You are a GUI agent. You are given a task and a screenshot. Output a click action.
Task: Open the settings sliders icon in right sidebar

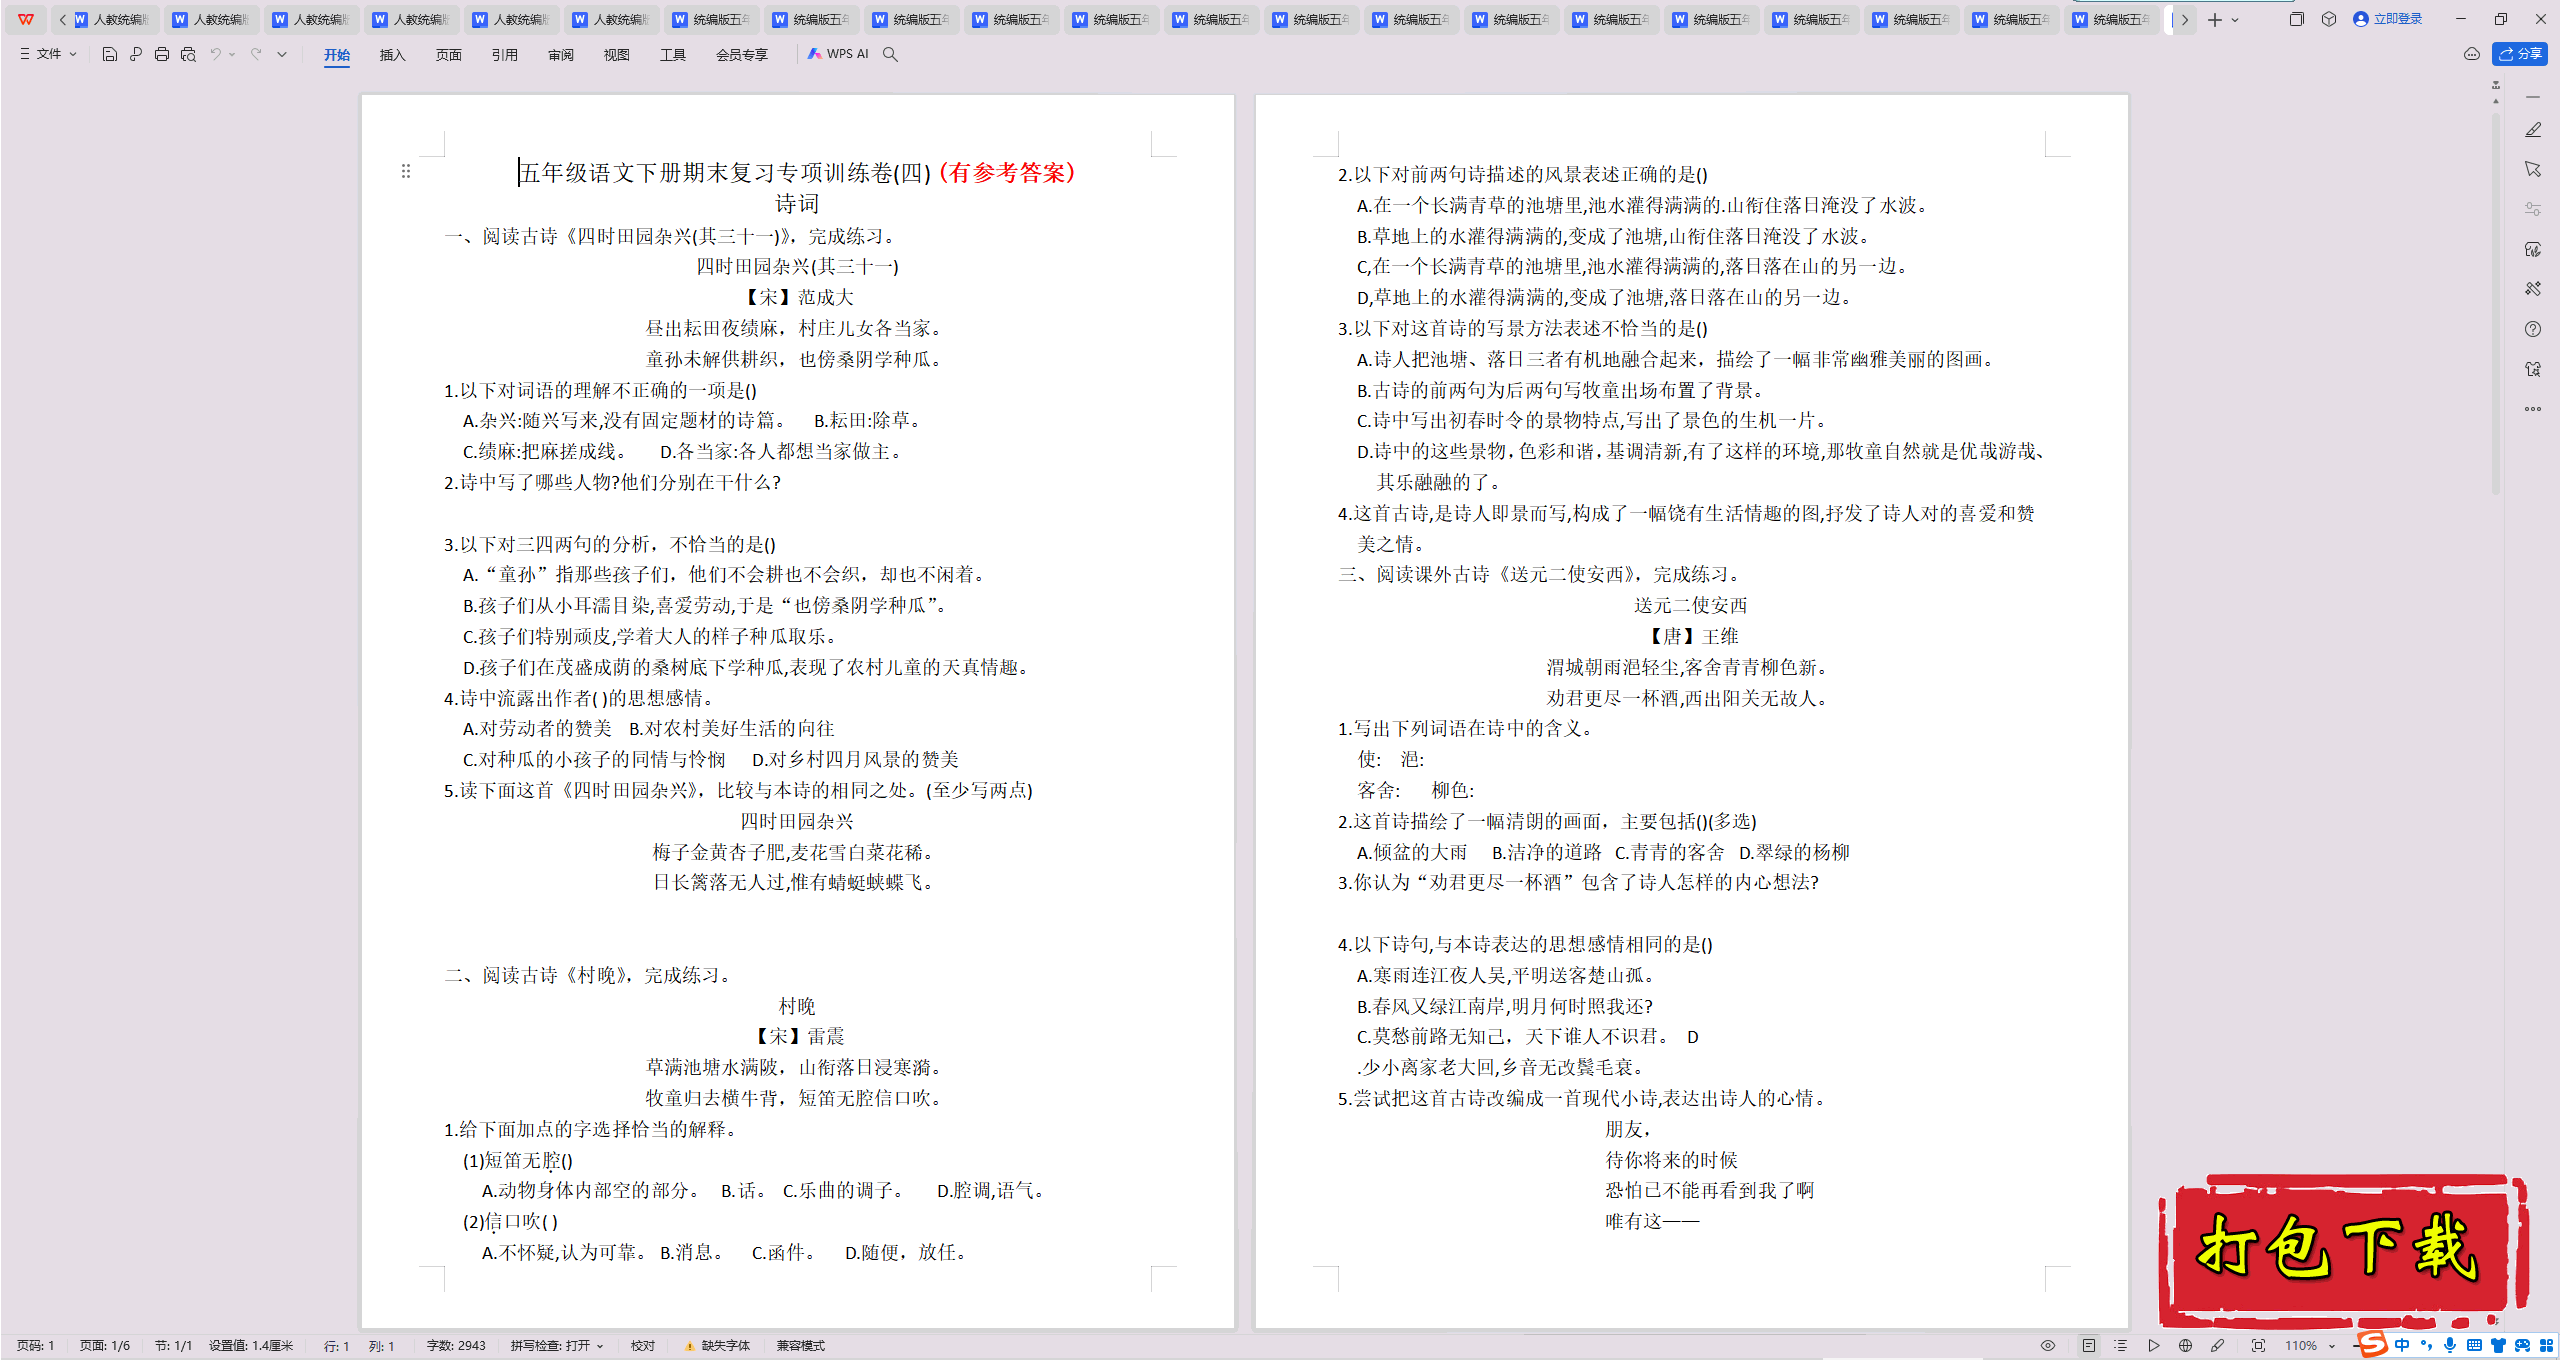coord(2533,209)
